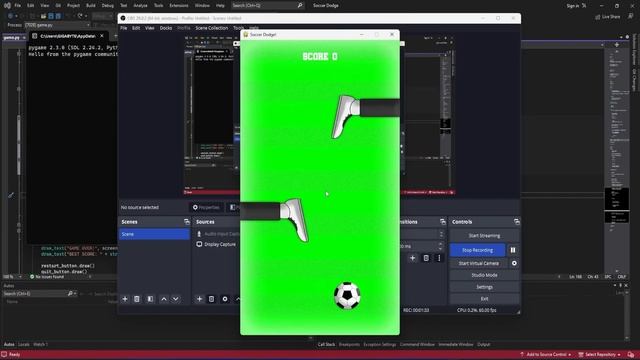Click Sign in on Visual Studio
This screenshot has height=360, width=640.
point(573,6)
